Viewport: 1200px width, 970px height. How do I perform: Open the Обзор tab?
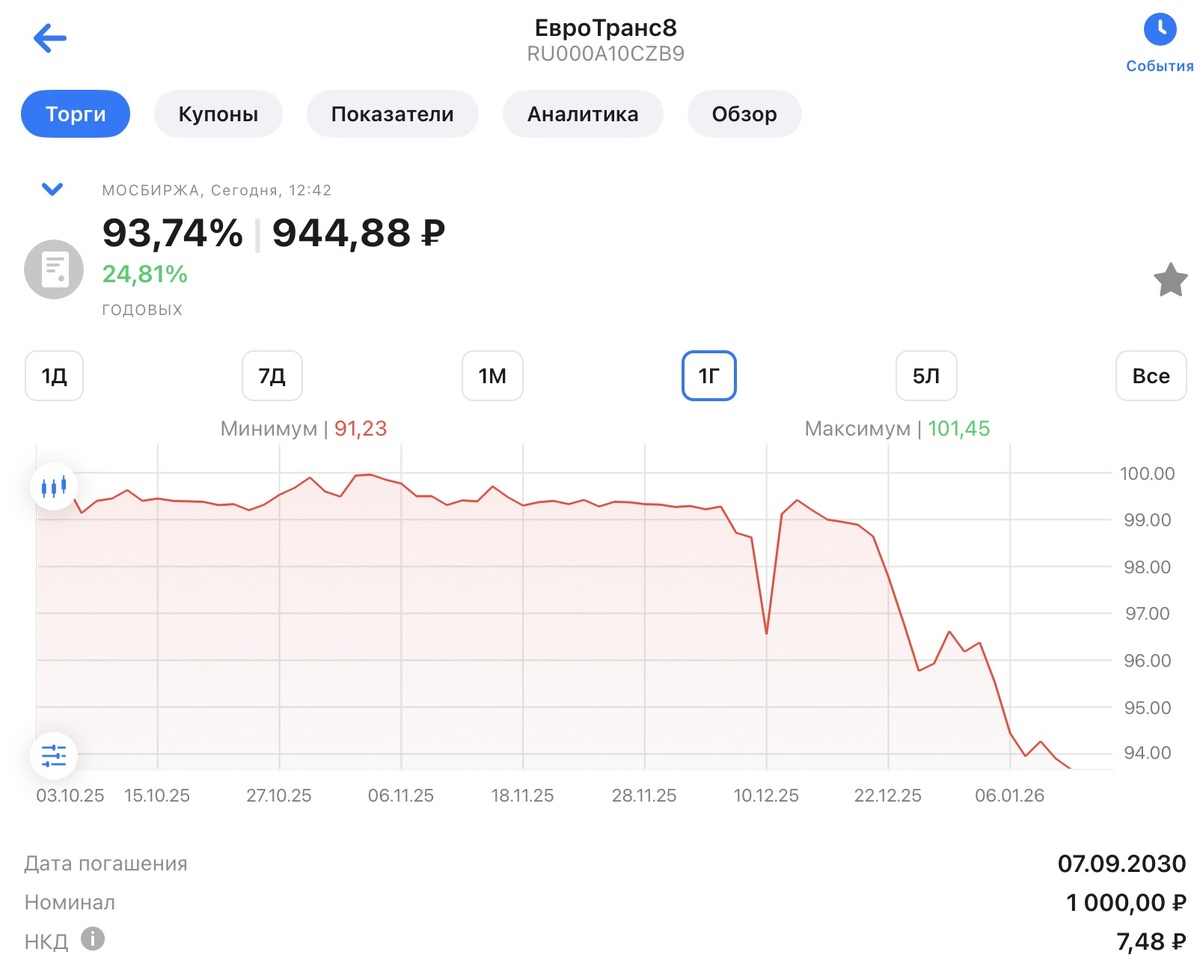click(x=744, y=114)
